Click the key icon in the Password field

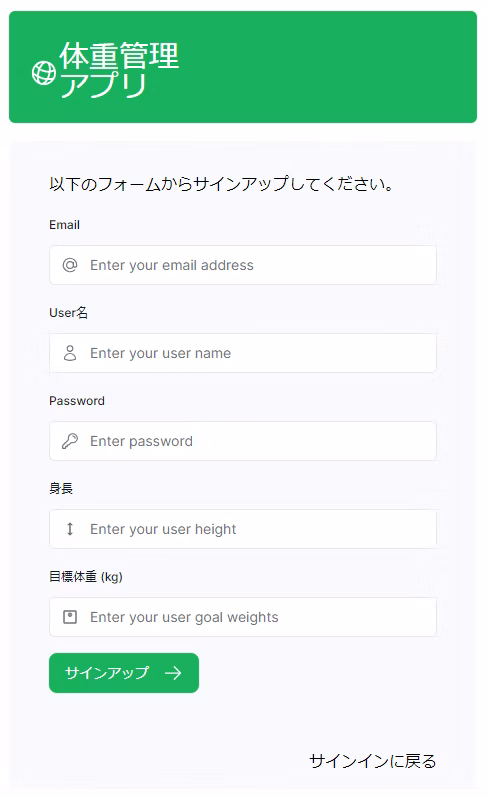[x=70, y=441]
